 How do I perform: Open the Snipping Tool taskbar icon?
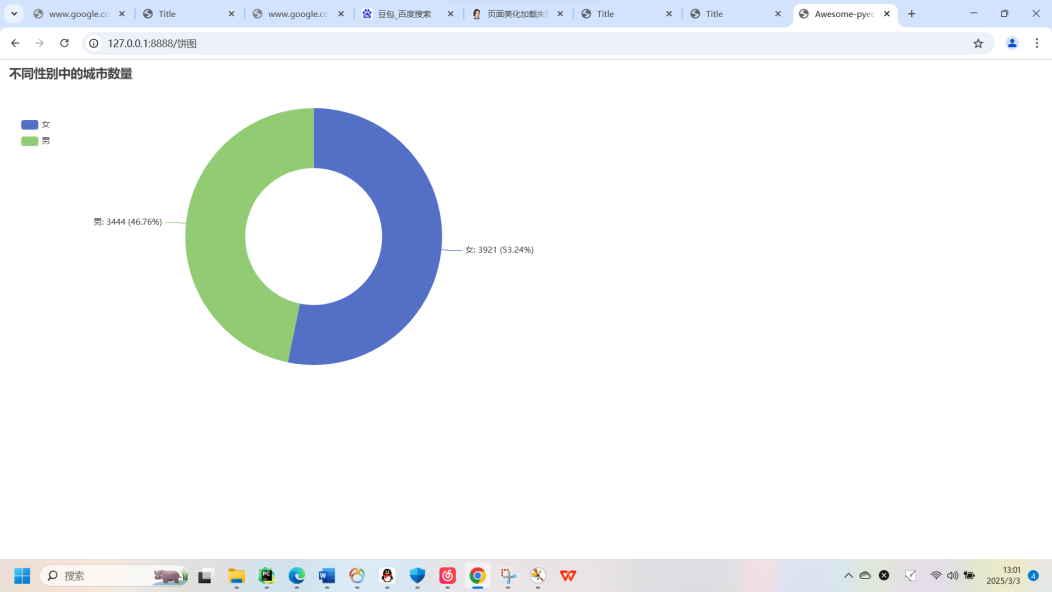(x=508, y=575)
